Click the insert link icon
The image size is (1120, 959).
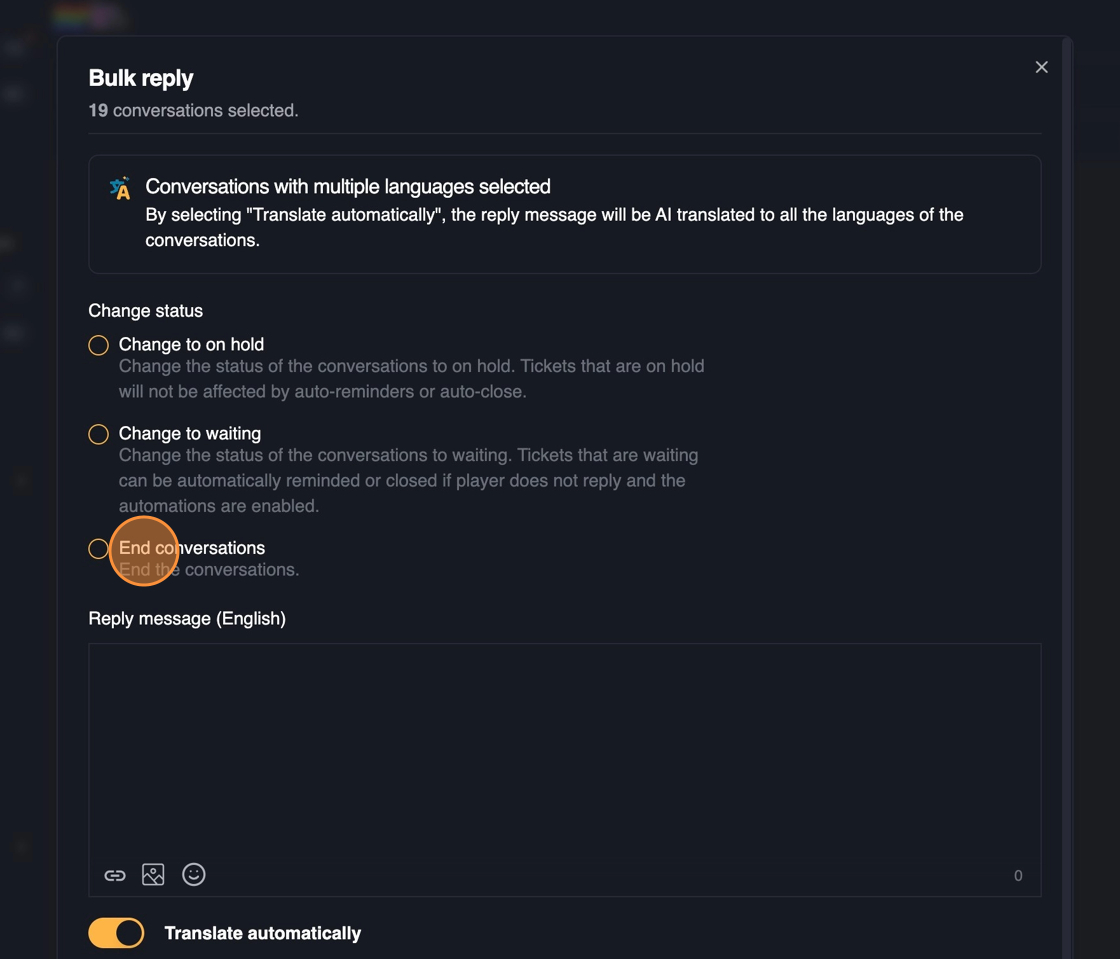tap(115, 875)
